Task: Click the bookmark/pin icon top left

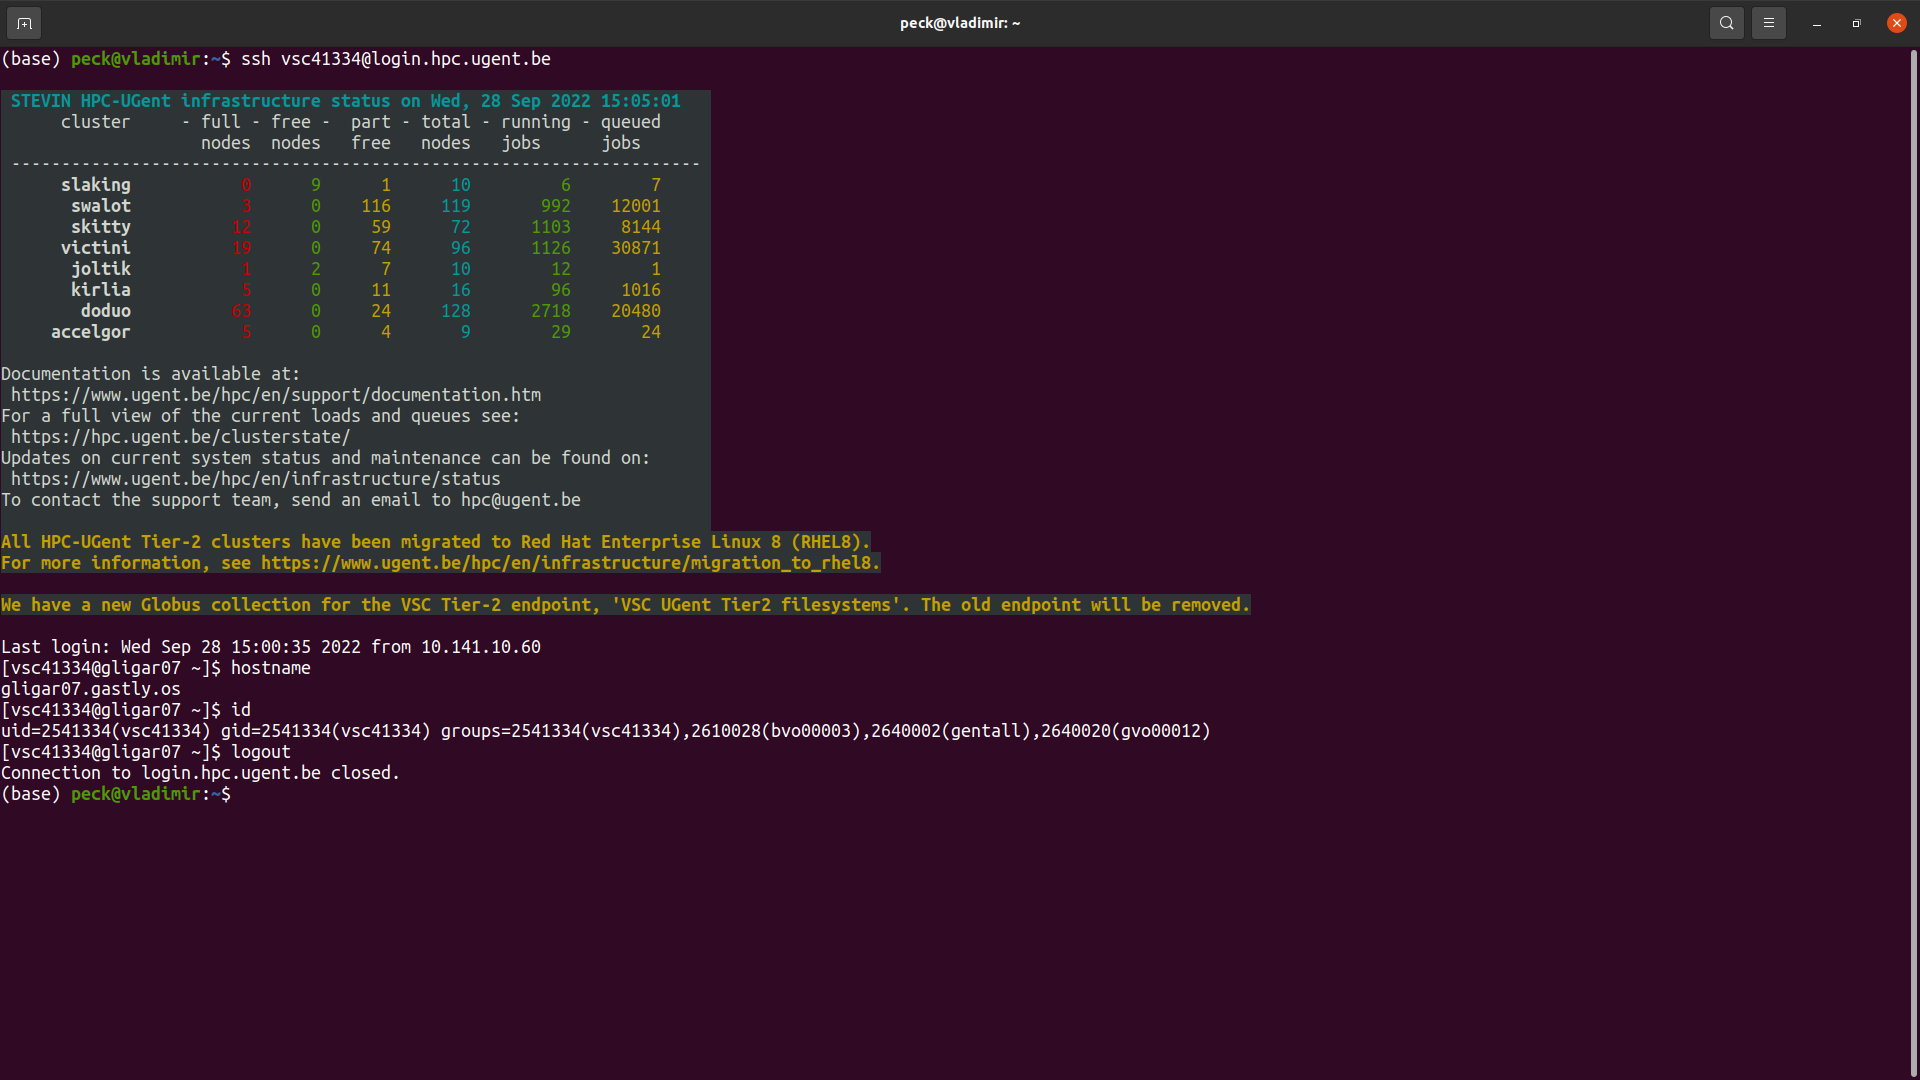Action: click(x=24, y=22)
